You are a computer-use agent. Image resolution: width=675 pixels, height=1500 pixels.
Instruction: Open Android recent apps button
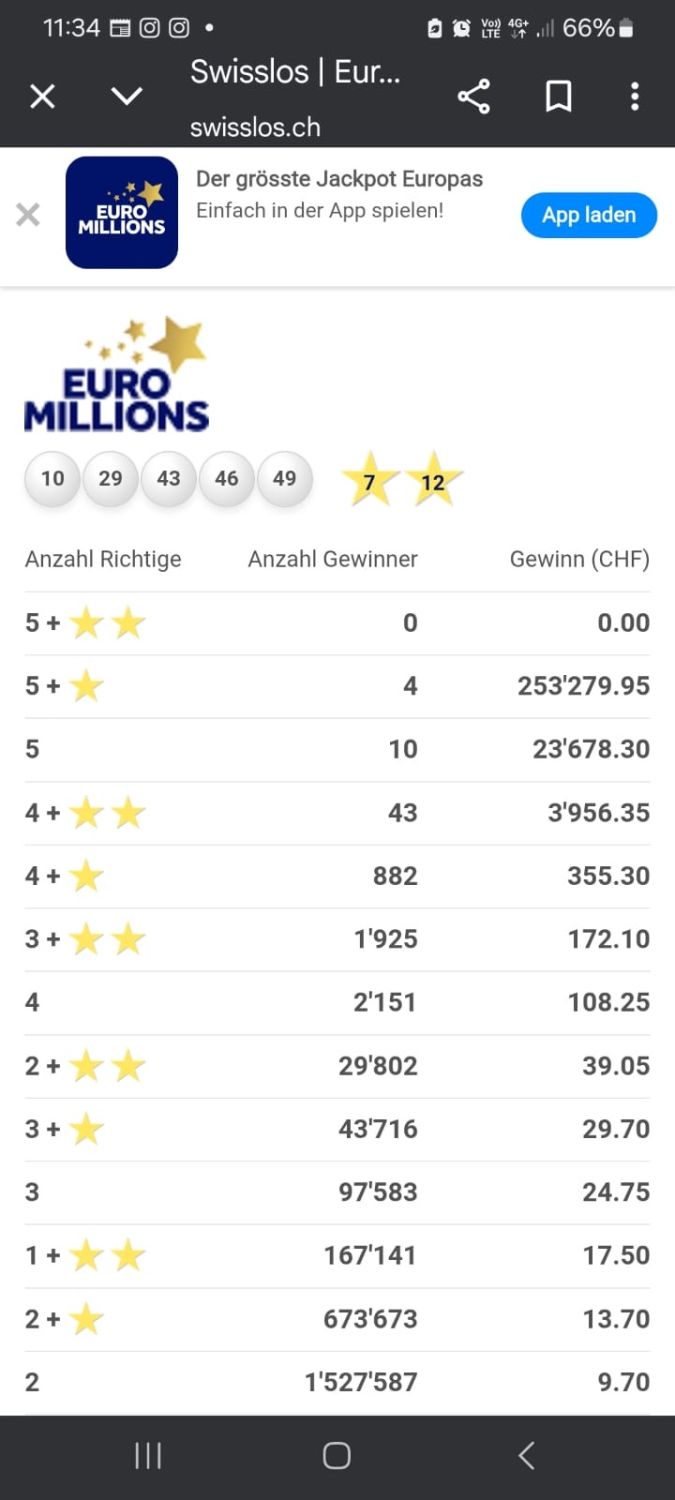coord(148,1456)
